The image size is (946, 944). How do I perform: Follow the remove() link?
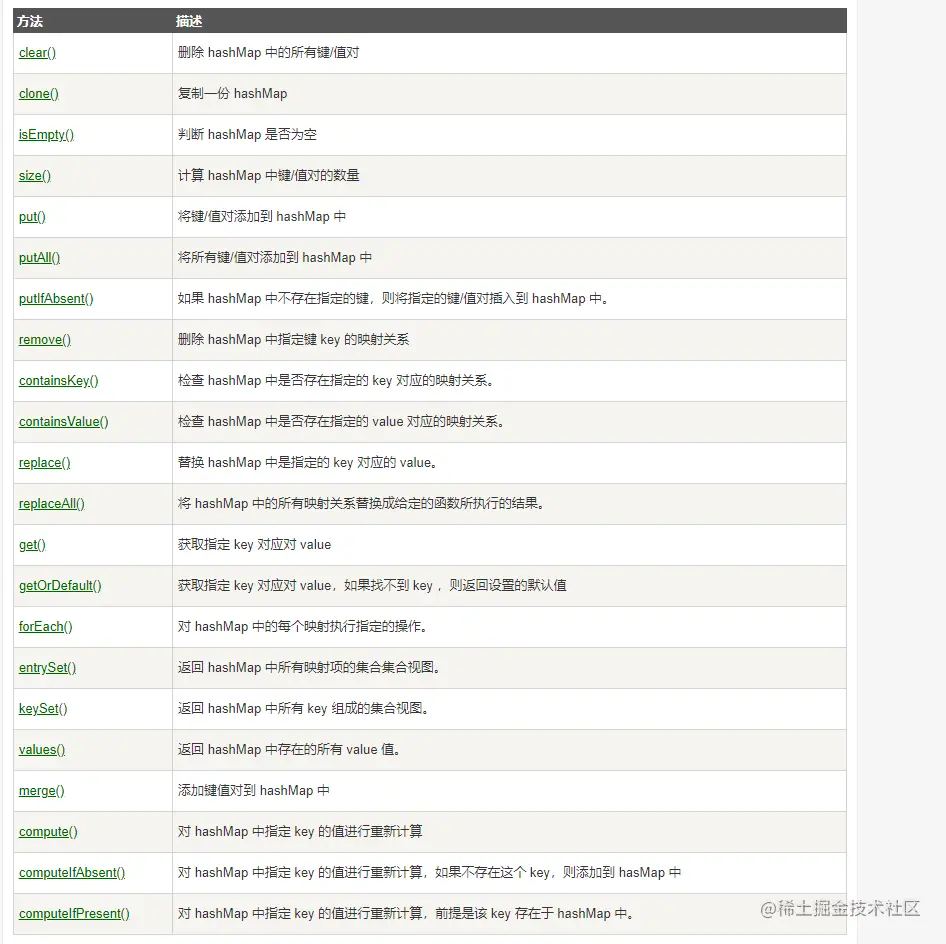(45, 340)
